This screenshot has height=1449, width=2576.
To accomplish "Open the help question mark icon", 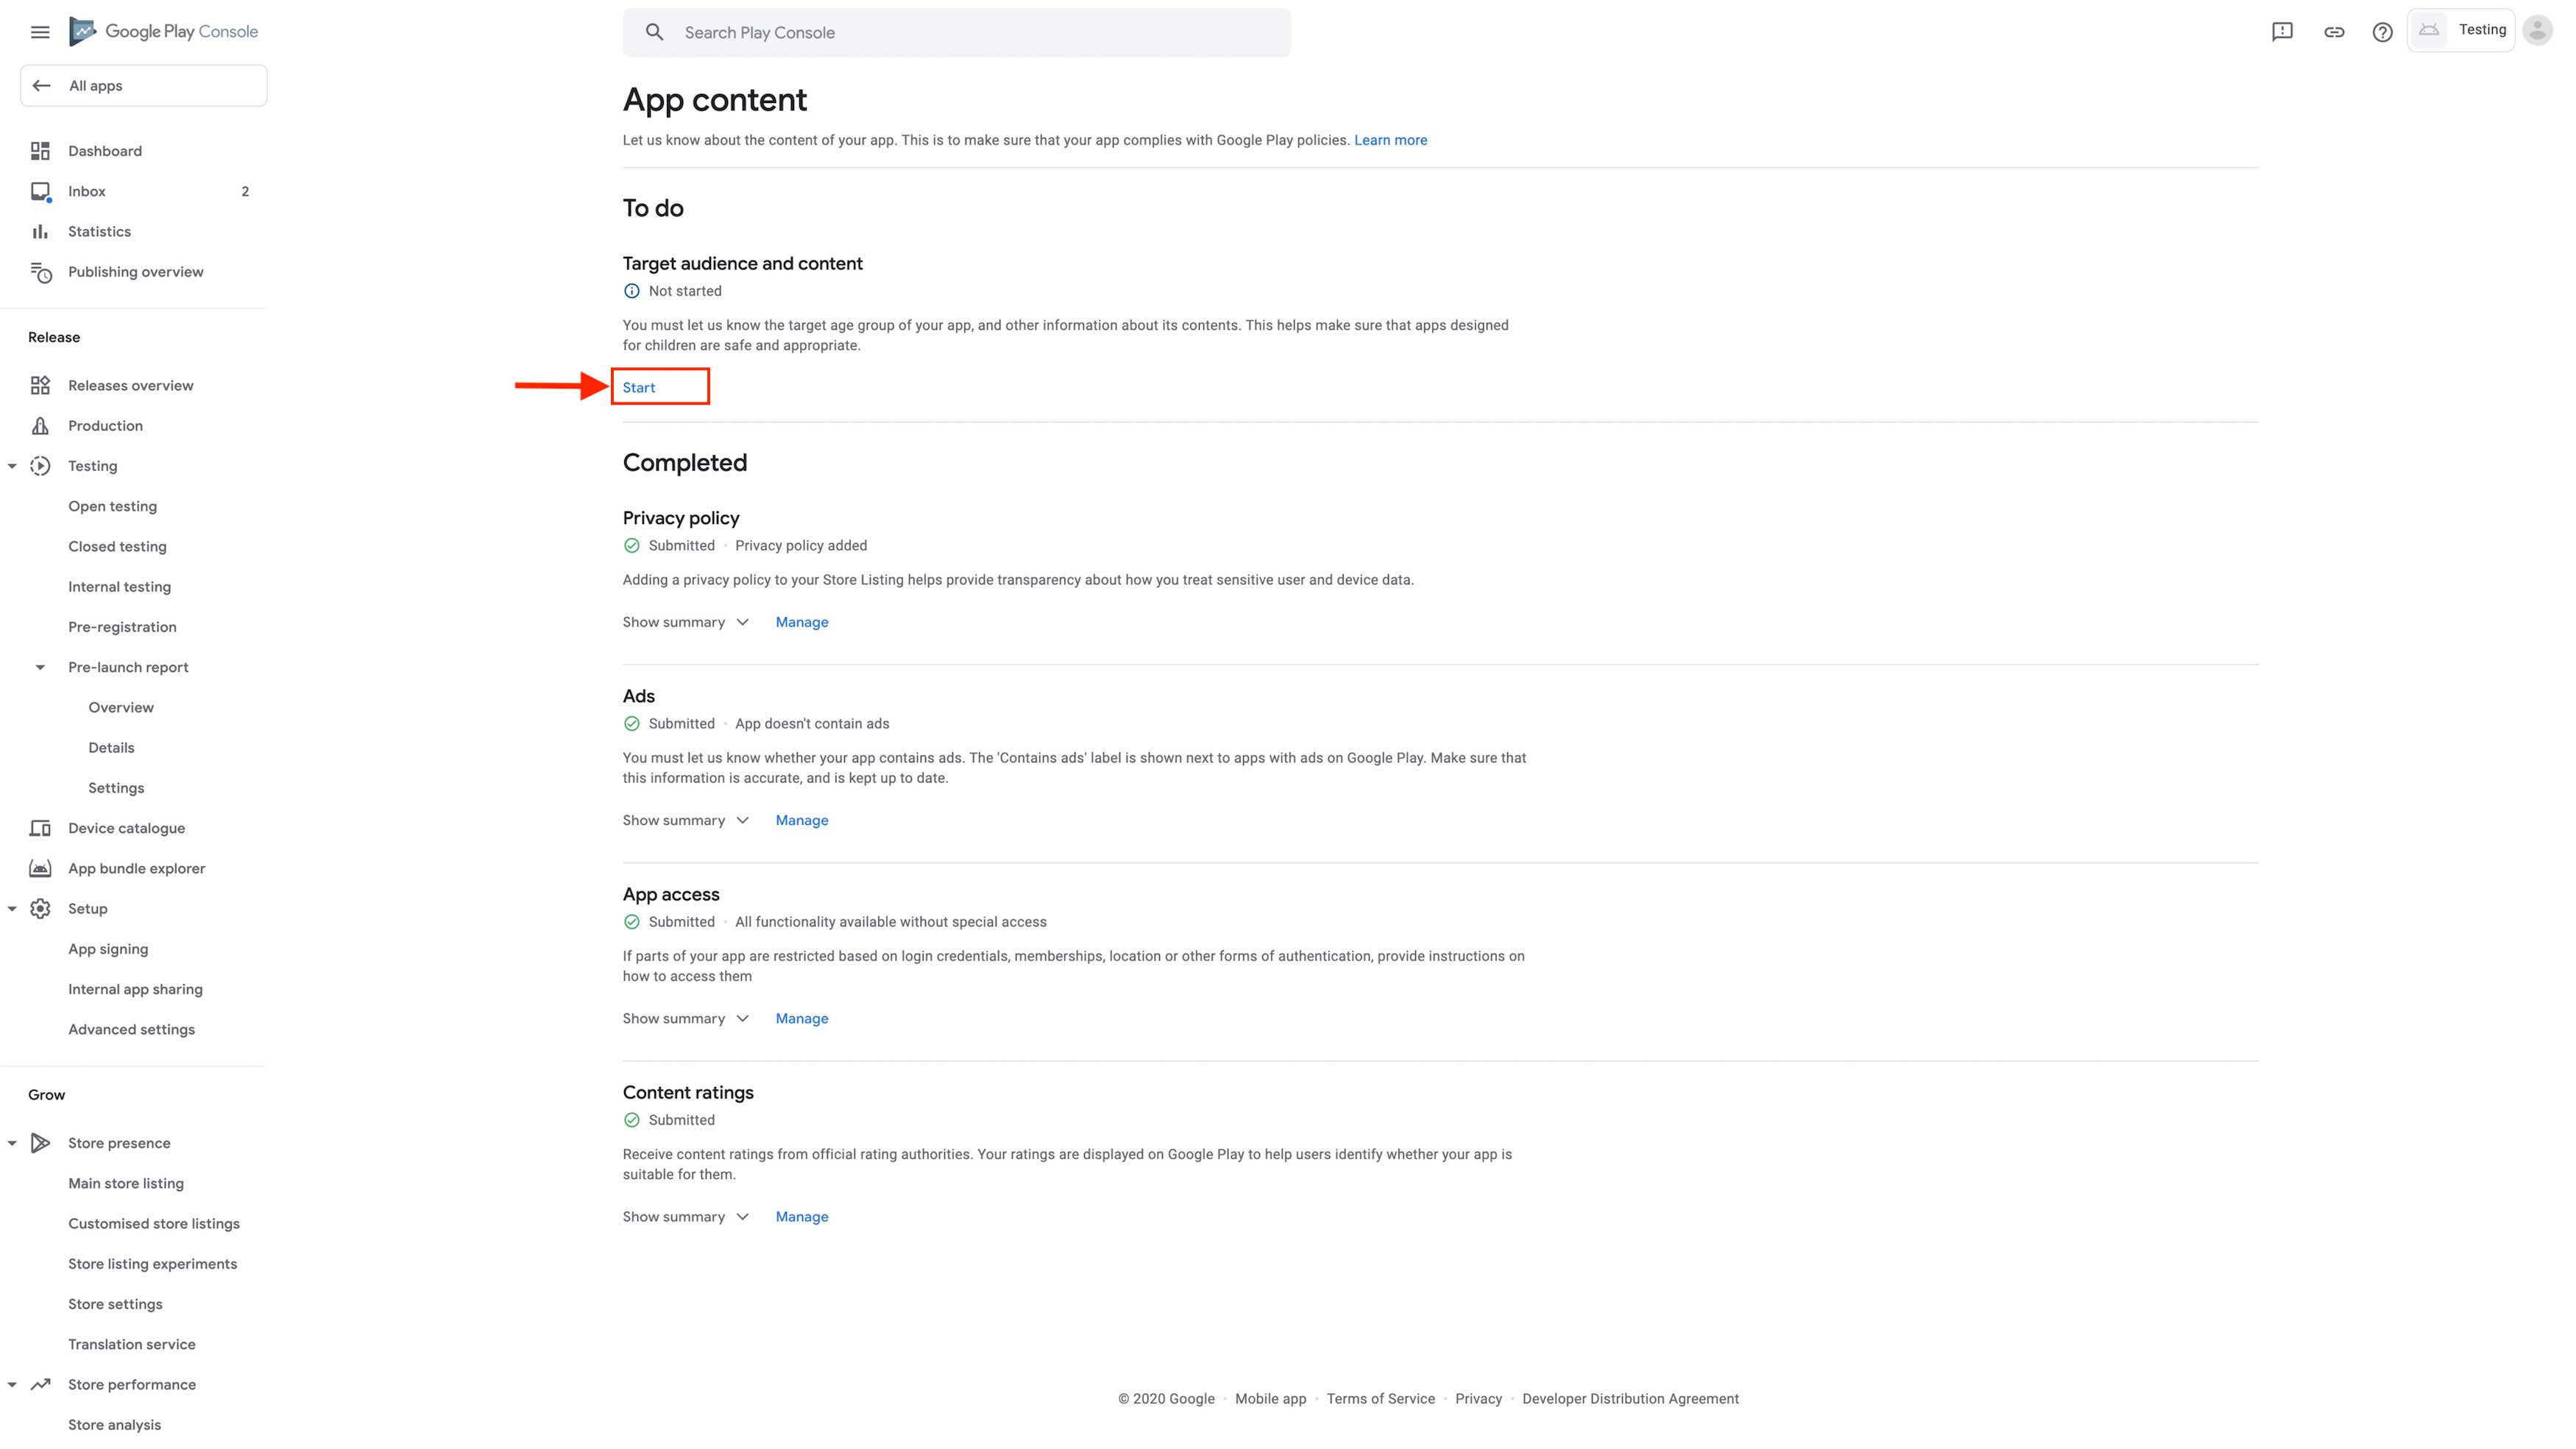I will coord(2383,32).
